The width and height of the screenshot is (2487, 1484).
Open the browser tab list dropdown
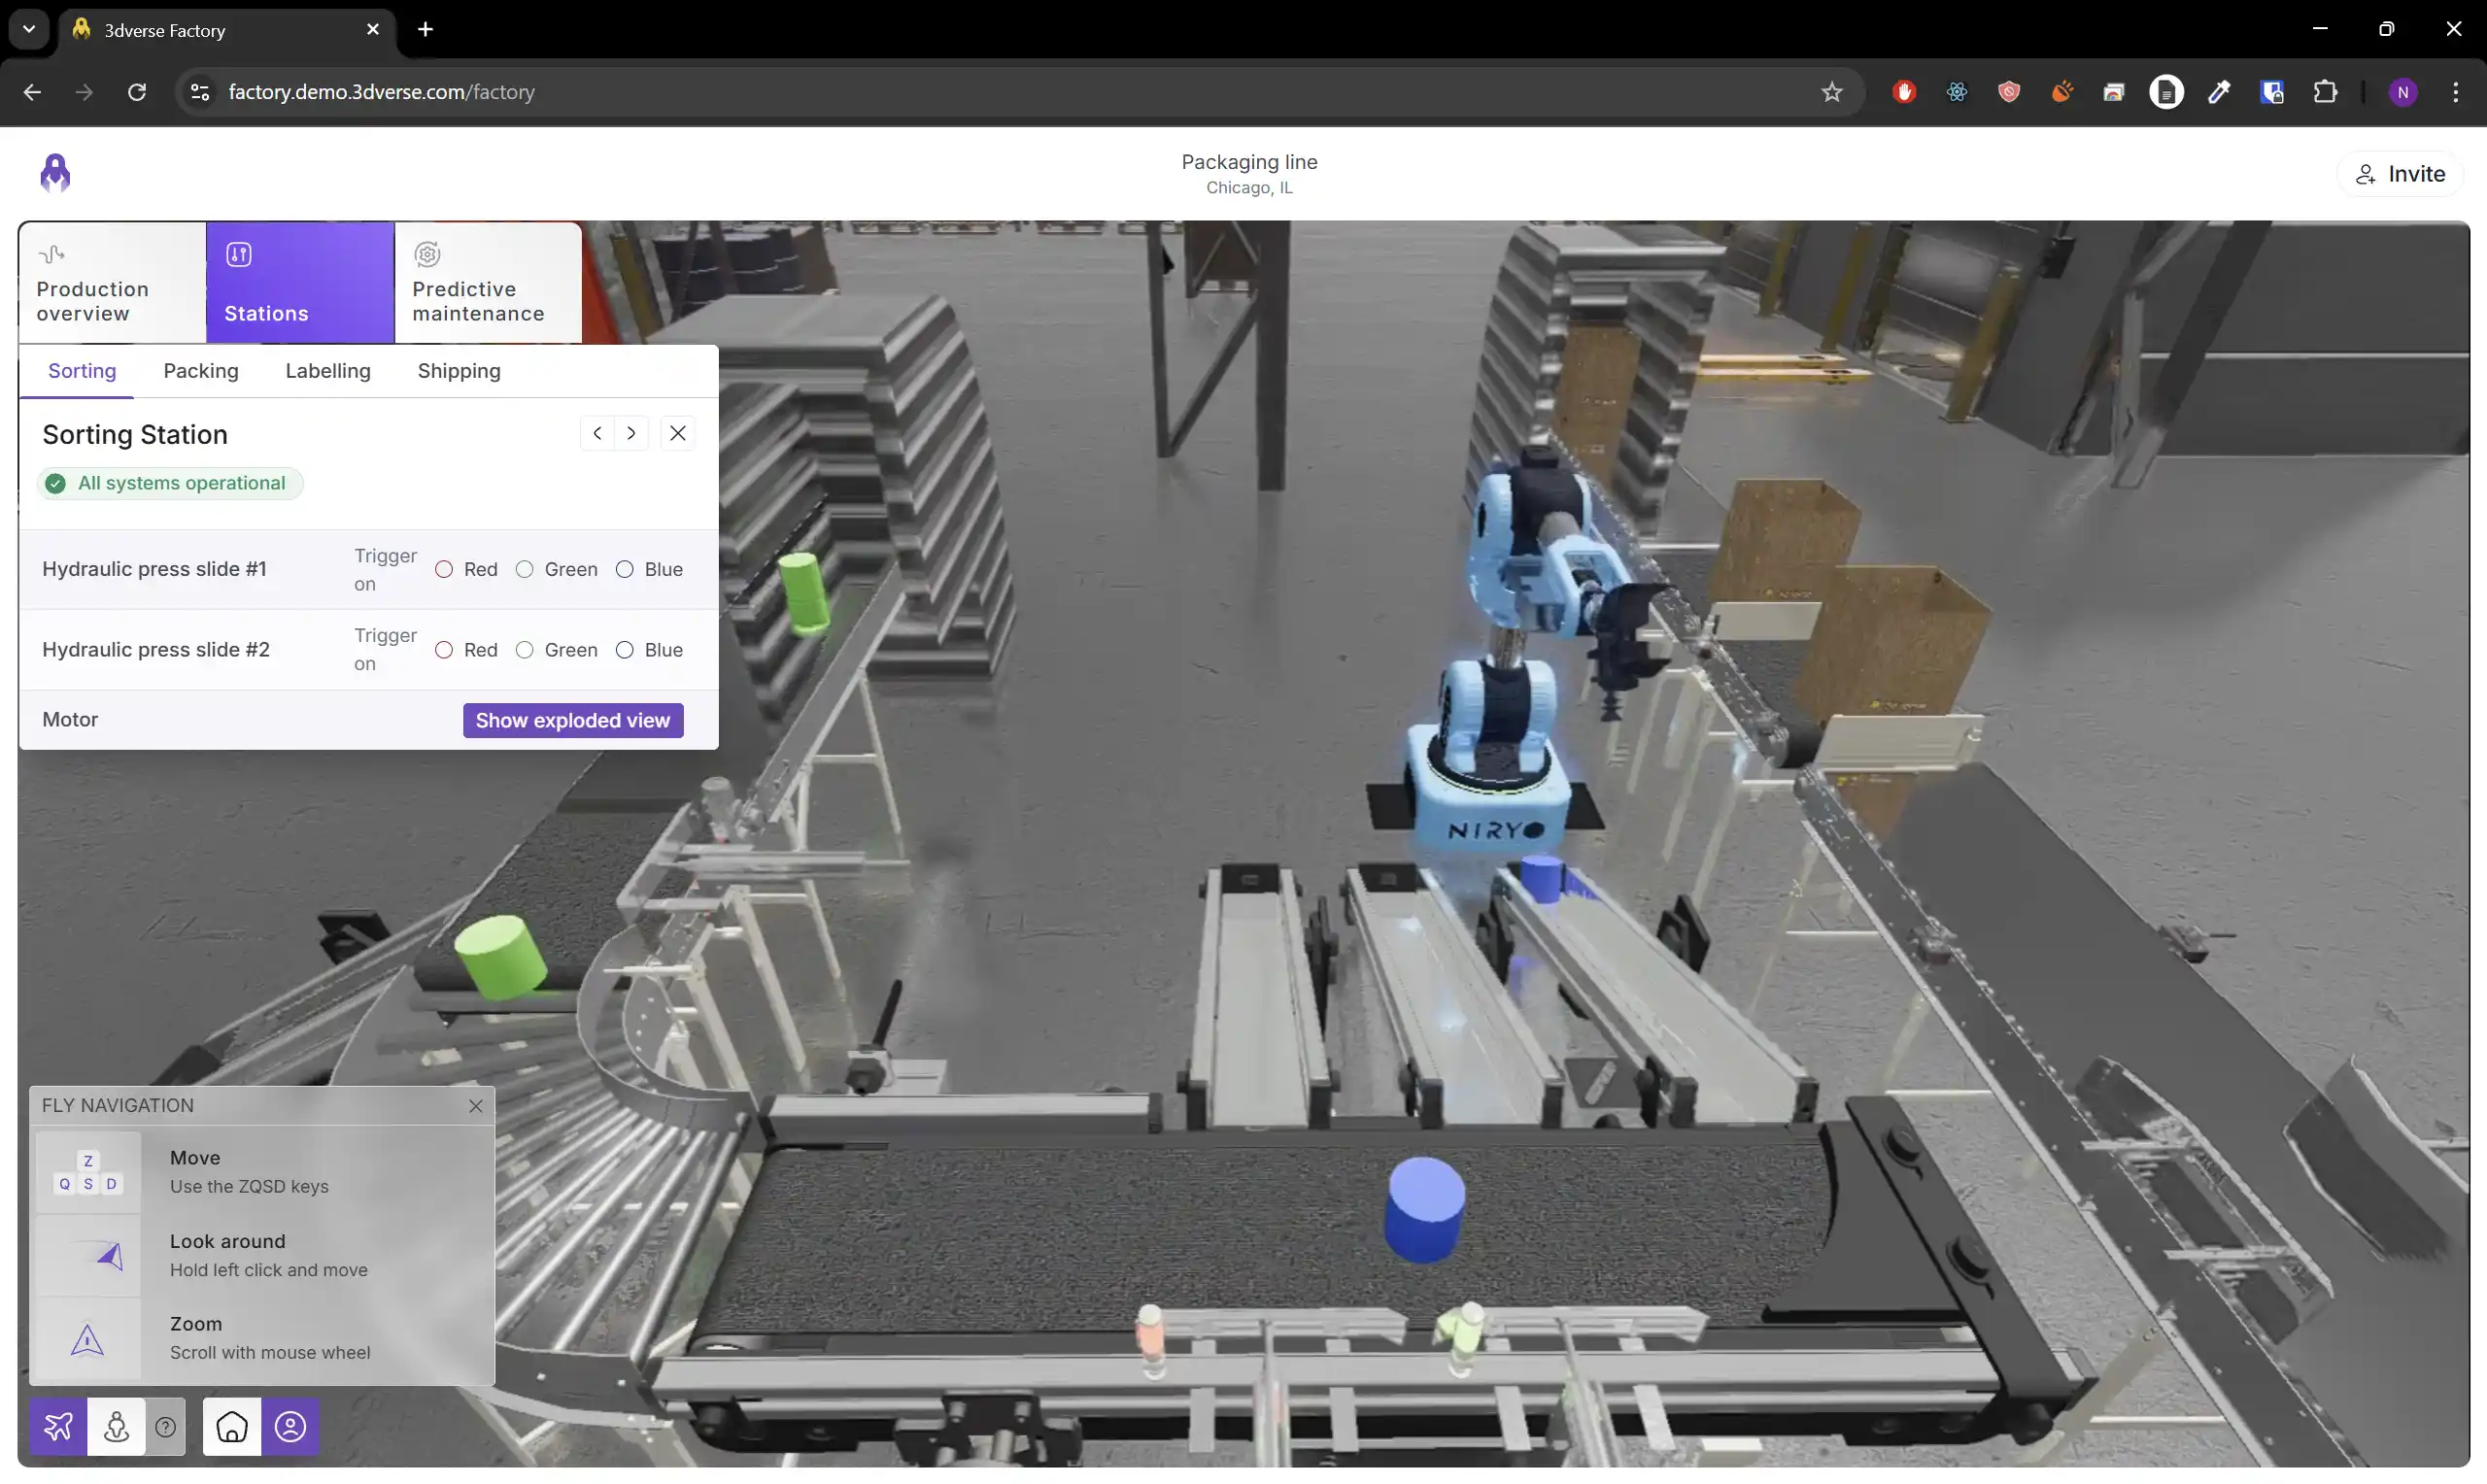28,28
